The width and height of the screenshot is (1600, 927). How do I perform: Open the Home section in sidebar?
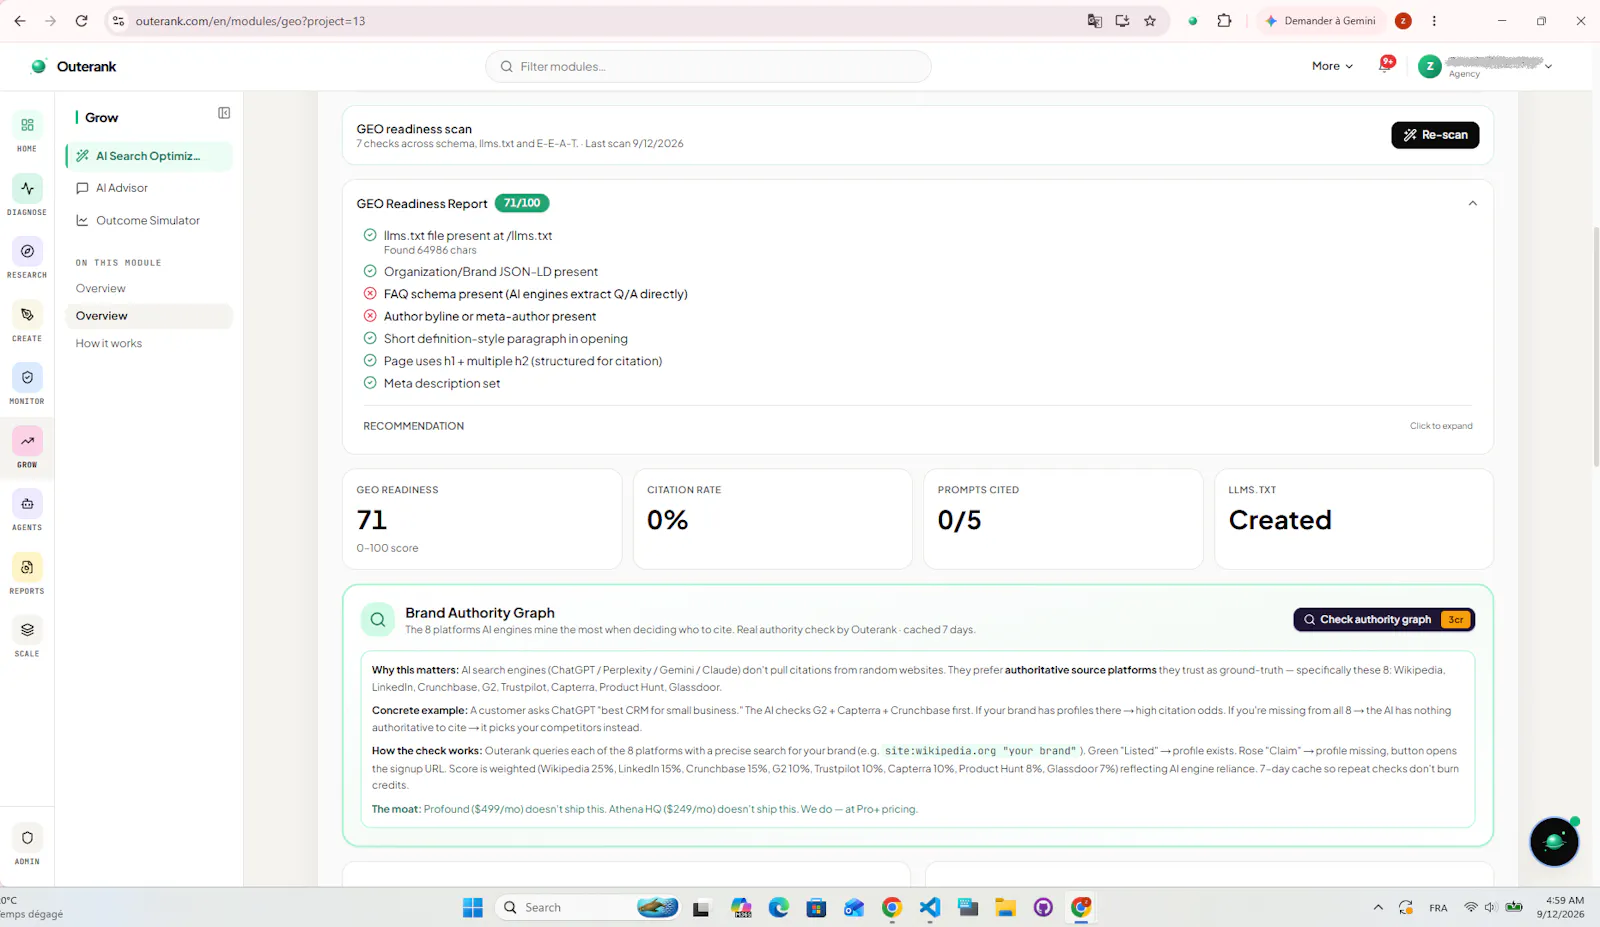click(x=27, y=132)
